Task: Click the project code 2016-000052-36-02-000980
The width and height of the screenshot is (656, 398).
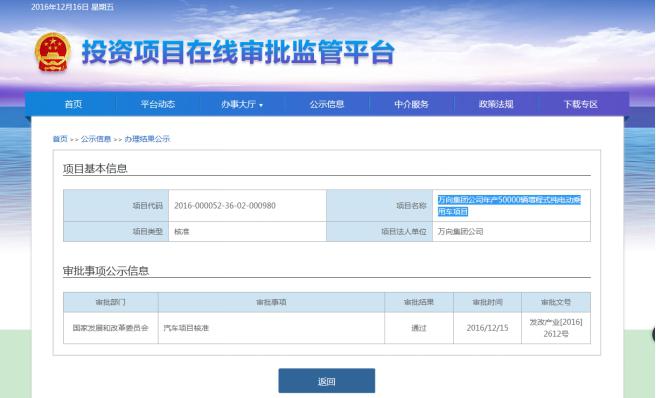Action: point(225,205)
